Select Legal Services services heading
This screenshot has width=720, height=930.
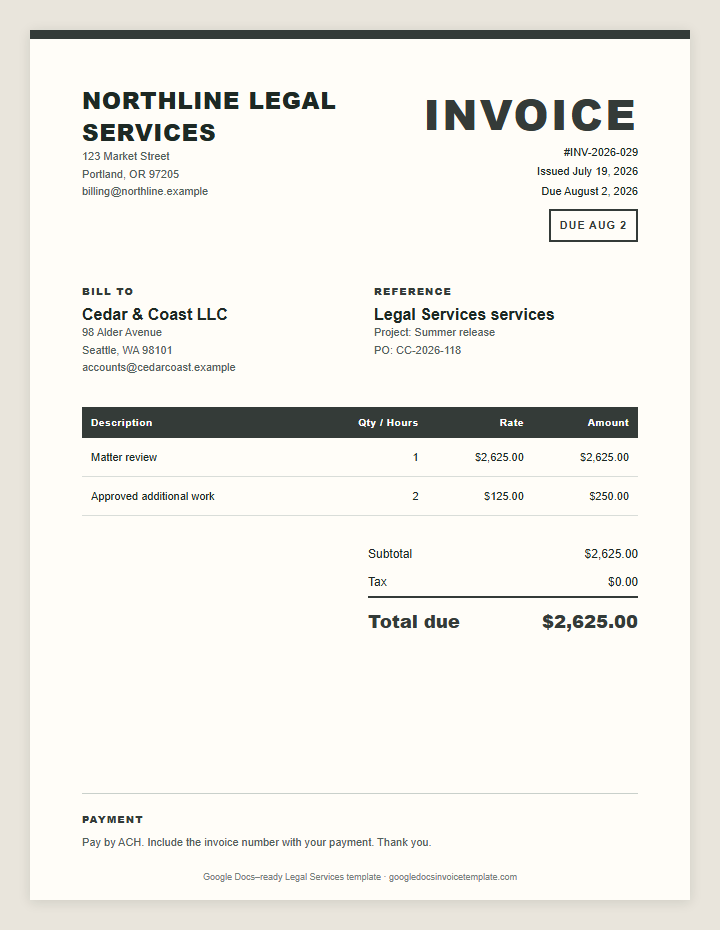point(464,314)
